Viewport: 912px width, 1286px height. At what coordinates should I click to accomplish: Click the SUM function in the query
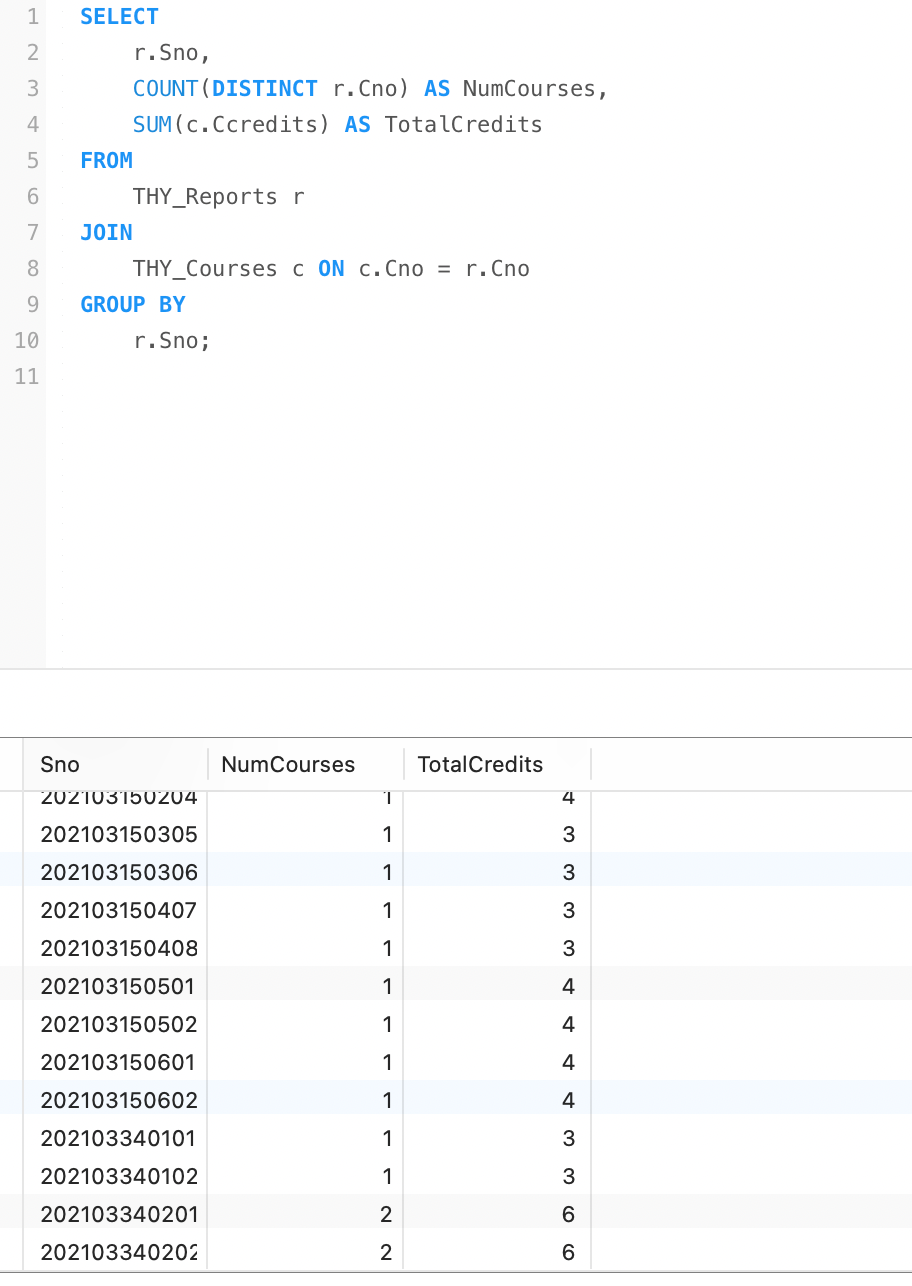click(x=152, y=125)
